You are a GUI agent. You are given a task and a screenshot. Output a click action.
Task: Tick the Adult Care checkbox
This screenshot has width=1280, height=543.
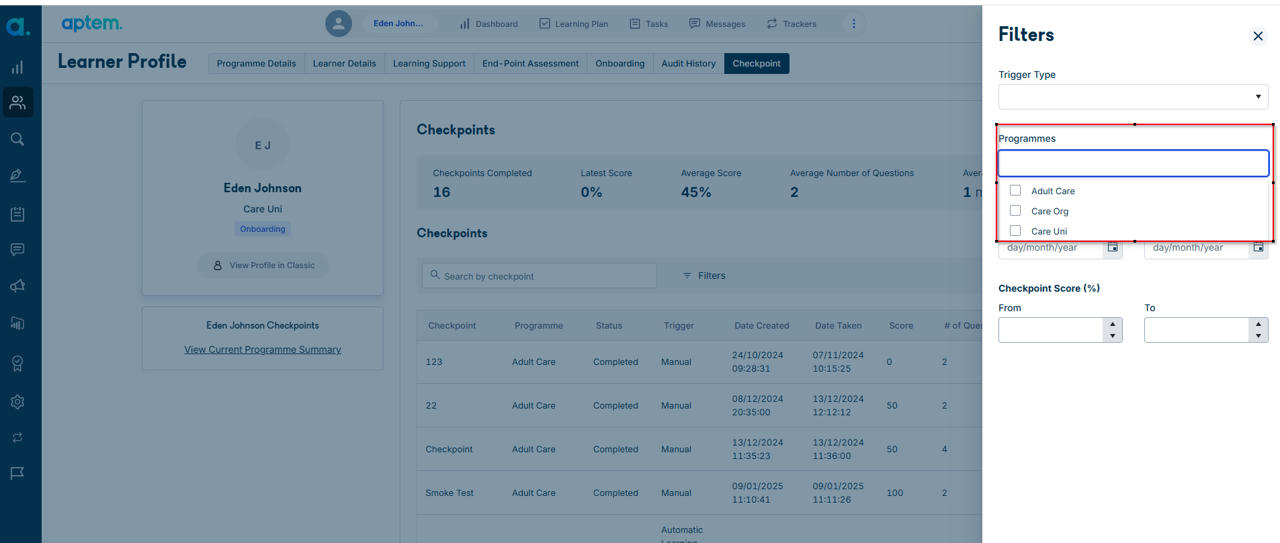[1015, 190]
